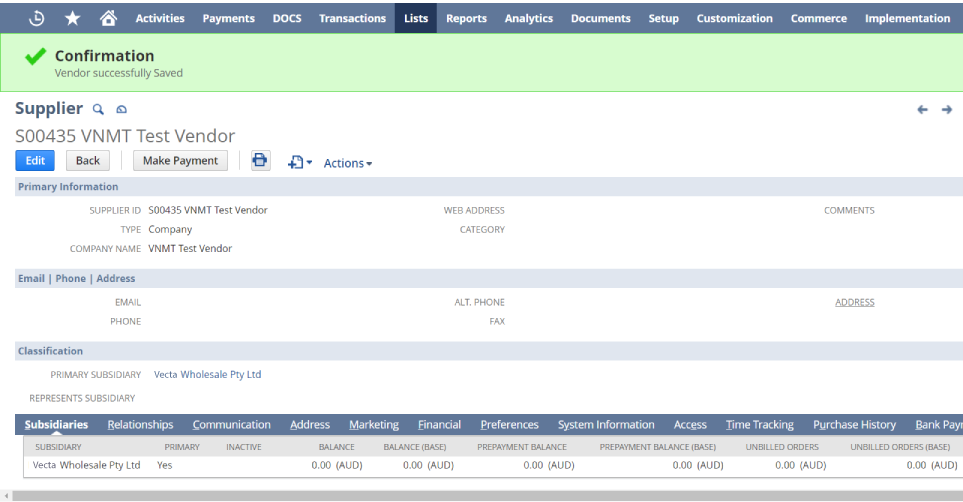Viewport: 963px width, 502px height.
Task: Switch to the Preferences tab
Action: [x=509, y=425]
